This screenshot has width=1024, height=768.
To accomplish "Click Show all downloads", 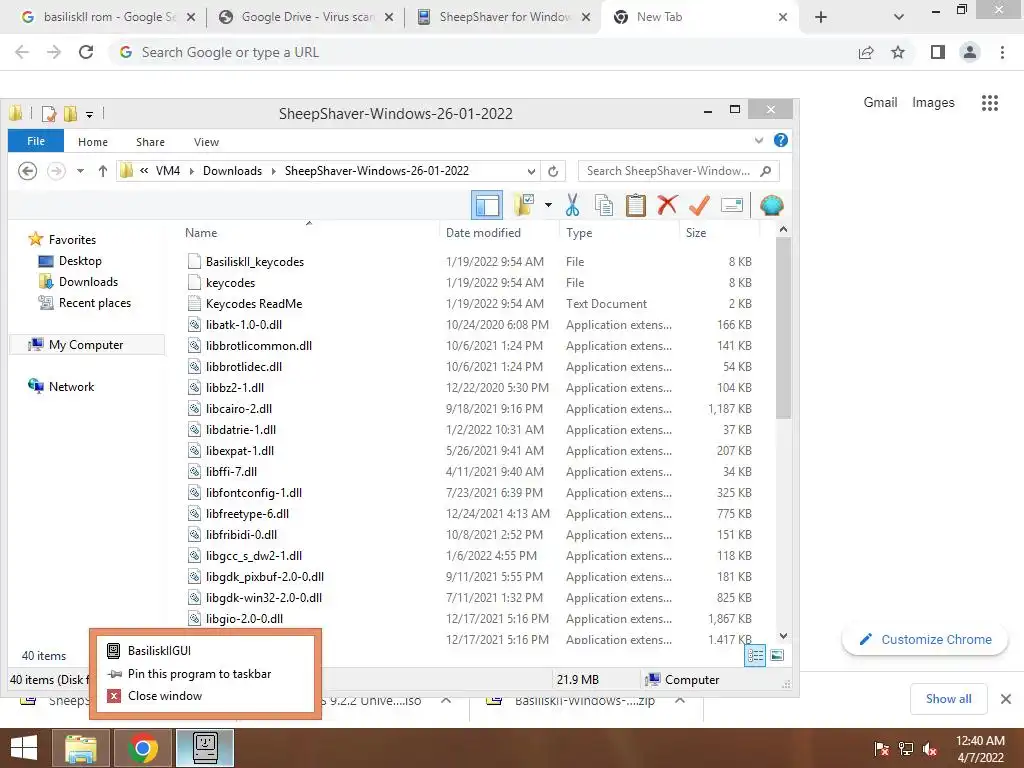I will (x=948, y=699).
